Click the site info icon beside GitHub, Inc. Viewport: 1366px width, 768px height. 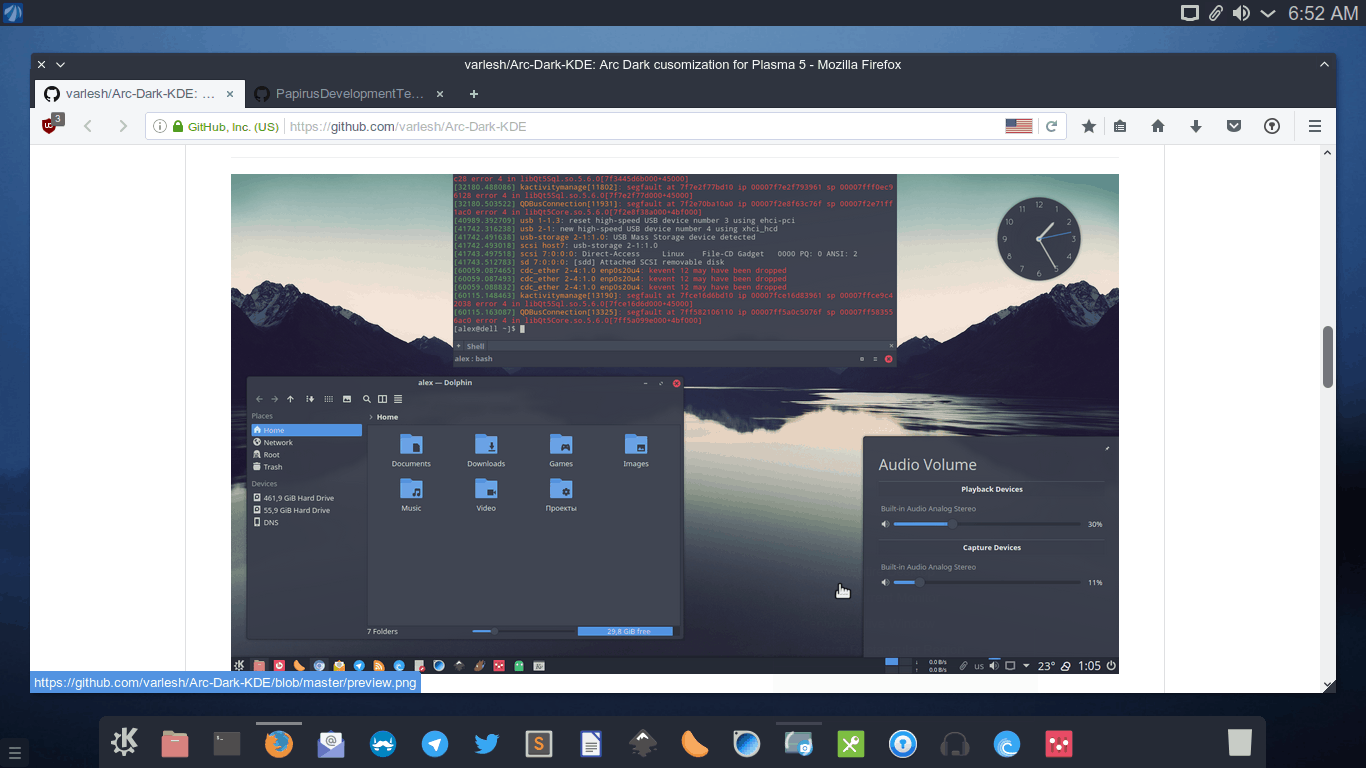[160, 126]
